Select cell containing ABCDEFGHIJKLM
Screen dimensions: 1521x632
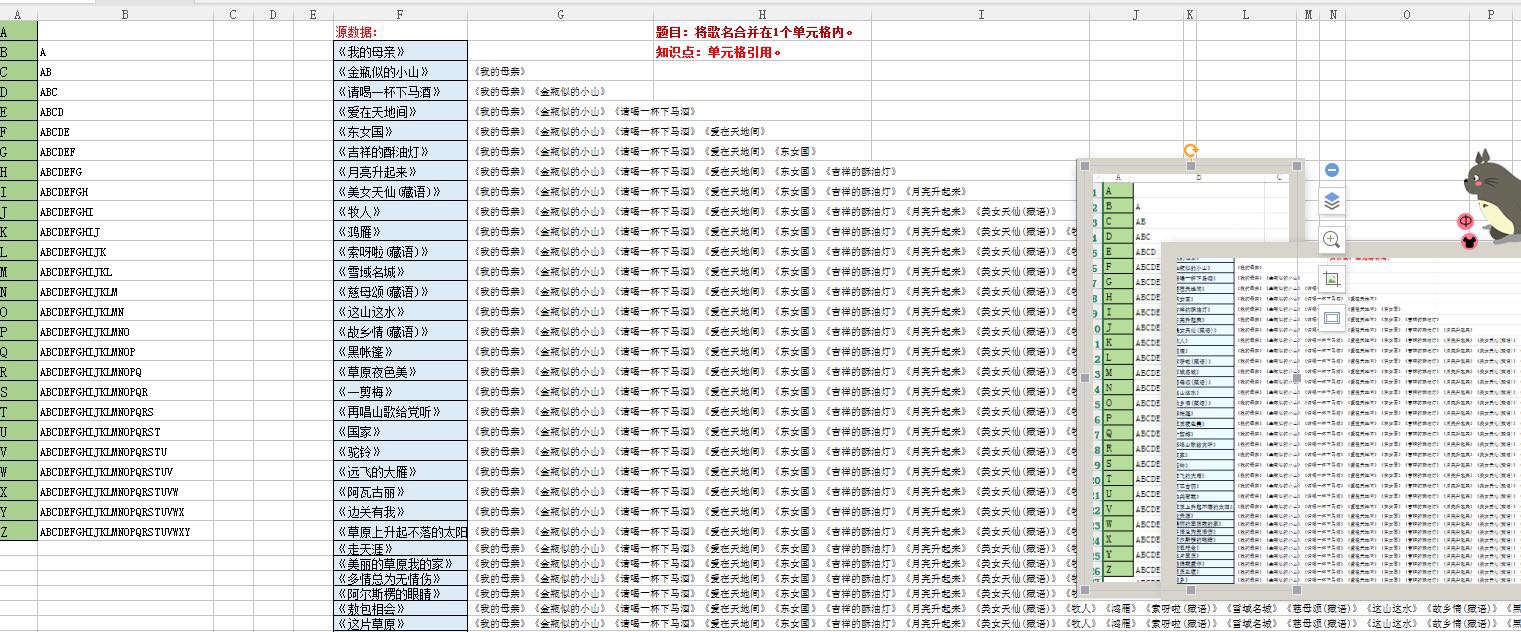tap(124, 292)
